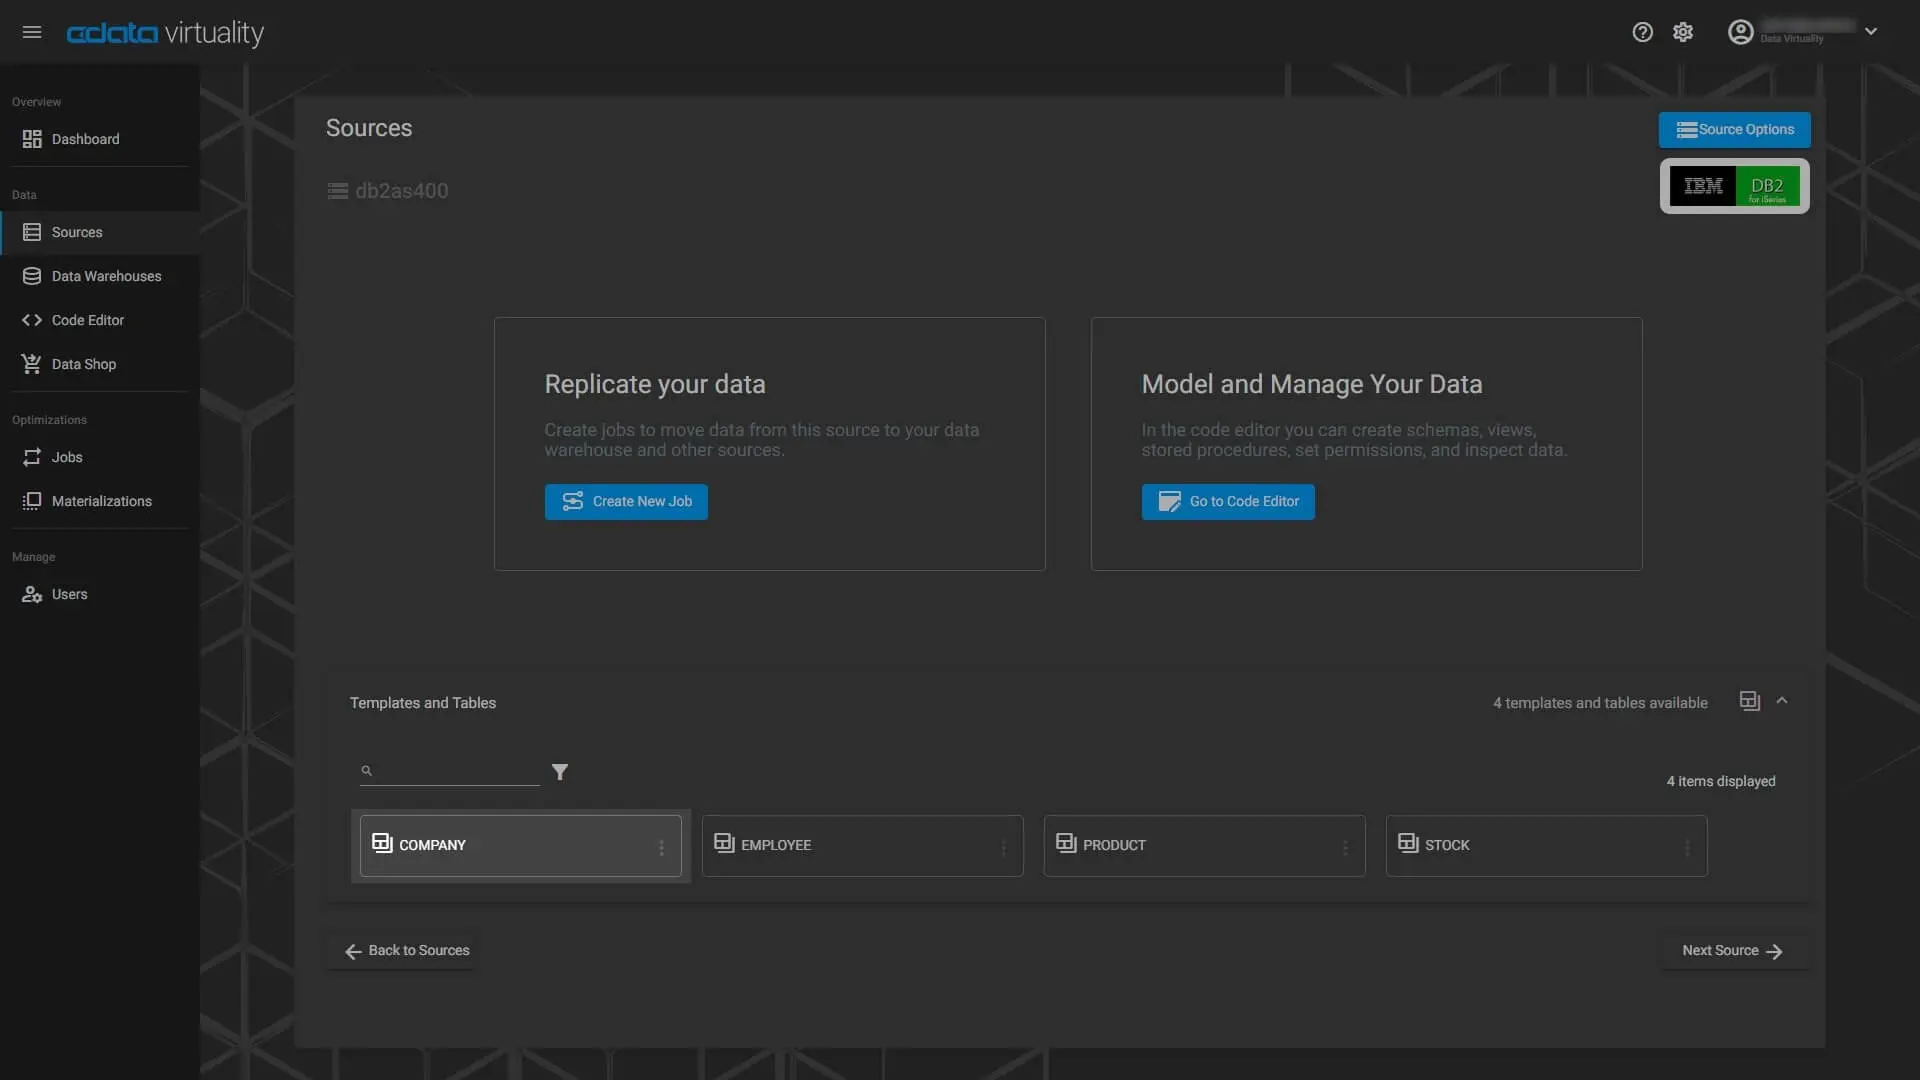Open the settings gear icon

[x=1683, y=32]
